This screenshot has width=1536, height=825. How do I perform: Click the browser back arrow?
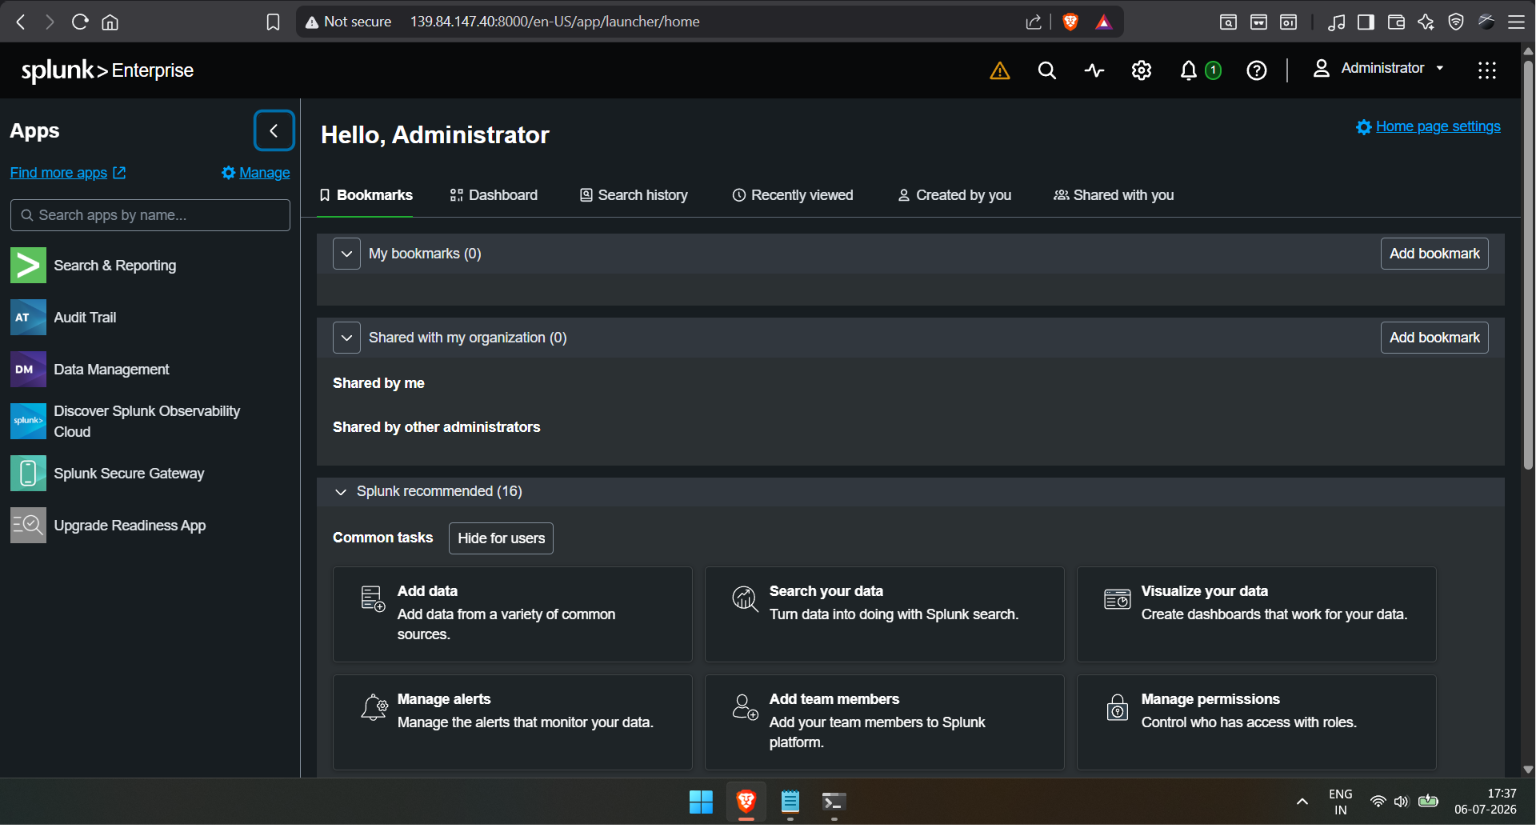(20, 22)
